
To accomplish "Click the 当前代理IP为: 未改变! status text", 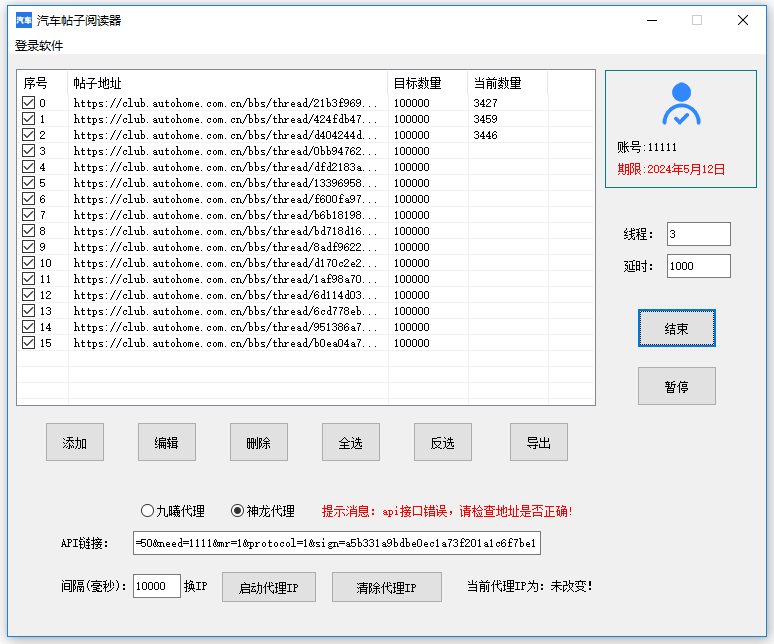I will [529, 586].
